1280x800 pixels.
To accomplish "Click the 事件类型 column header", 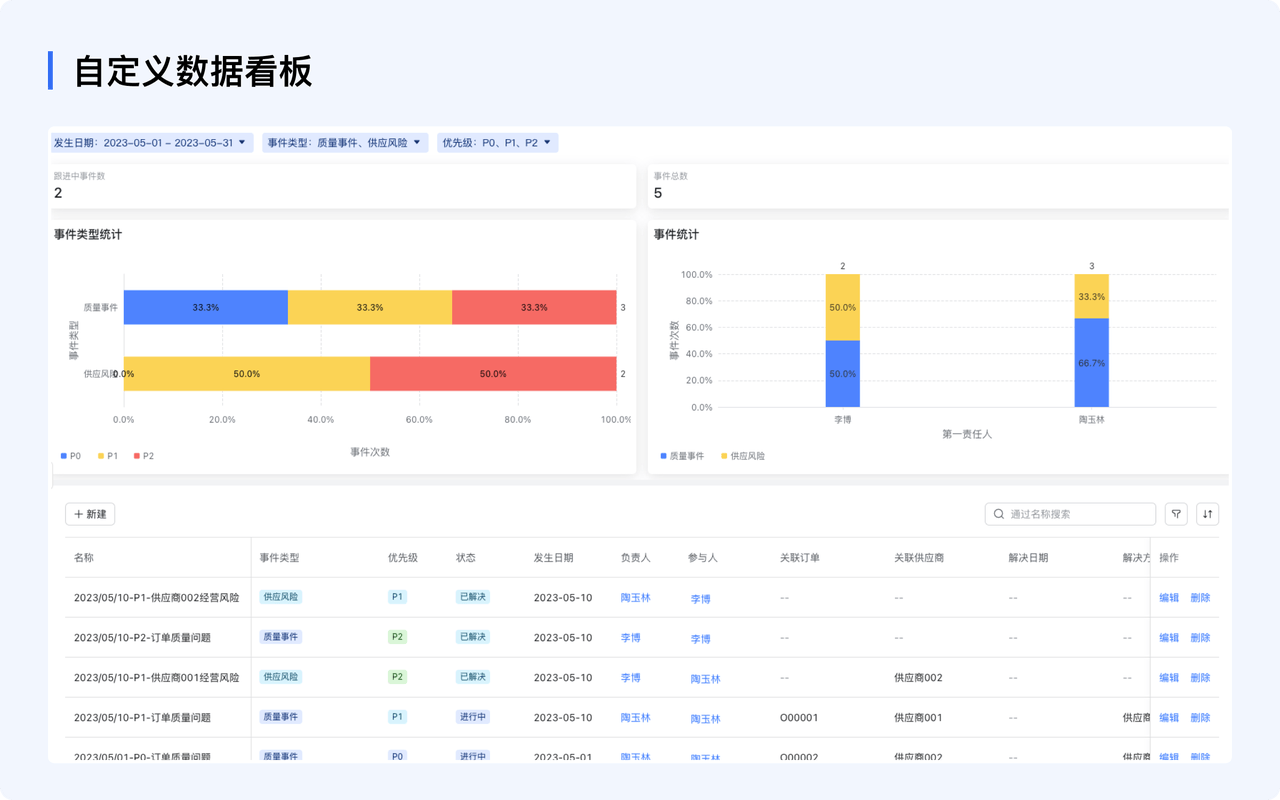I will (279, 558).
